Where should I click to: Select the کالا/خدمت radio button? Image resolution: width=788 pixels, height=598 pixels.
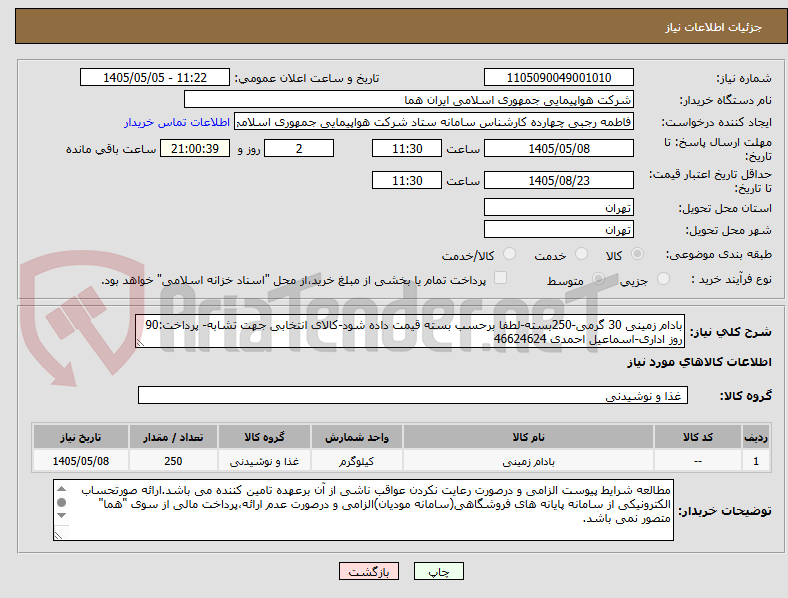(x=510, y=254)
